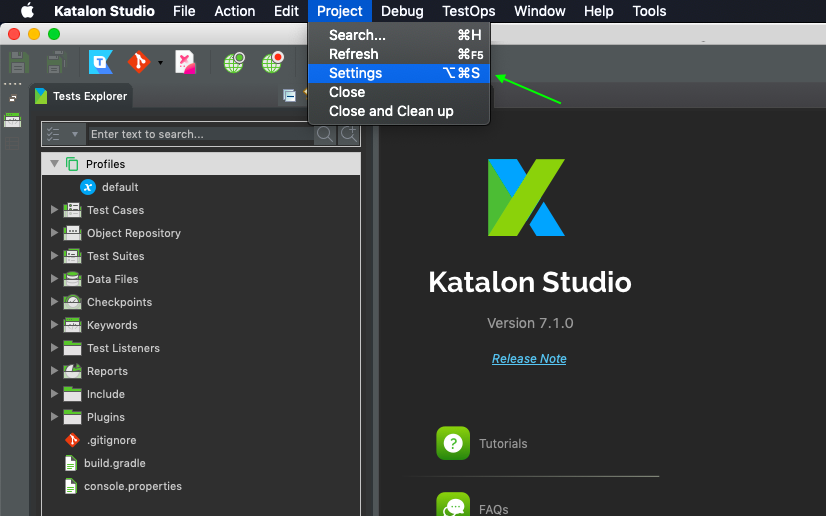Select the Profiles folder icon
Image resolution: width=826 pixels, height=516 pixels.
click(72, 164)
